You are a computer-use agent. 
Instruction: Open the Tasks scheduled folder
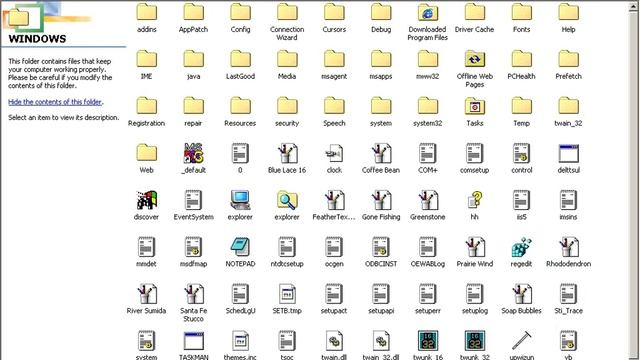[474, 107]
